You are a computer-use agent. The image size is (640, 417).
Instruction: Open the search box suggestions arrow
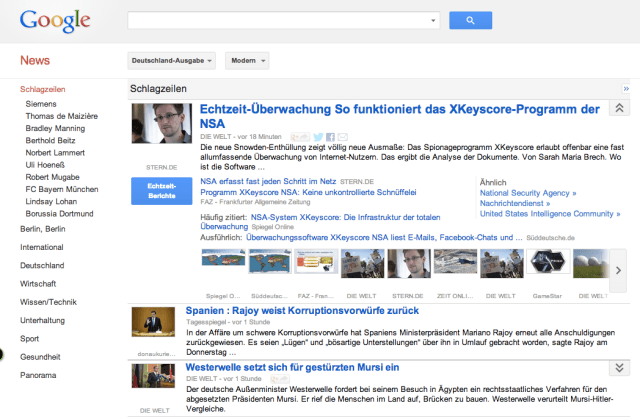pyautogui.click(x=433, y=20)
